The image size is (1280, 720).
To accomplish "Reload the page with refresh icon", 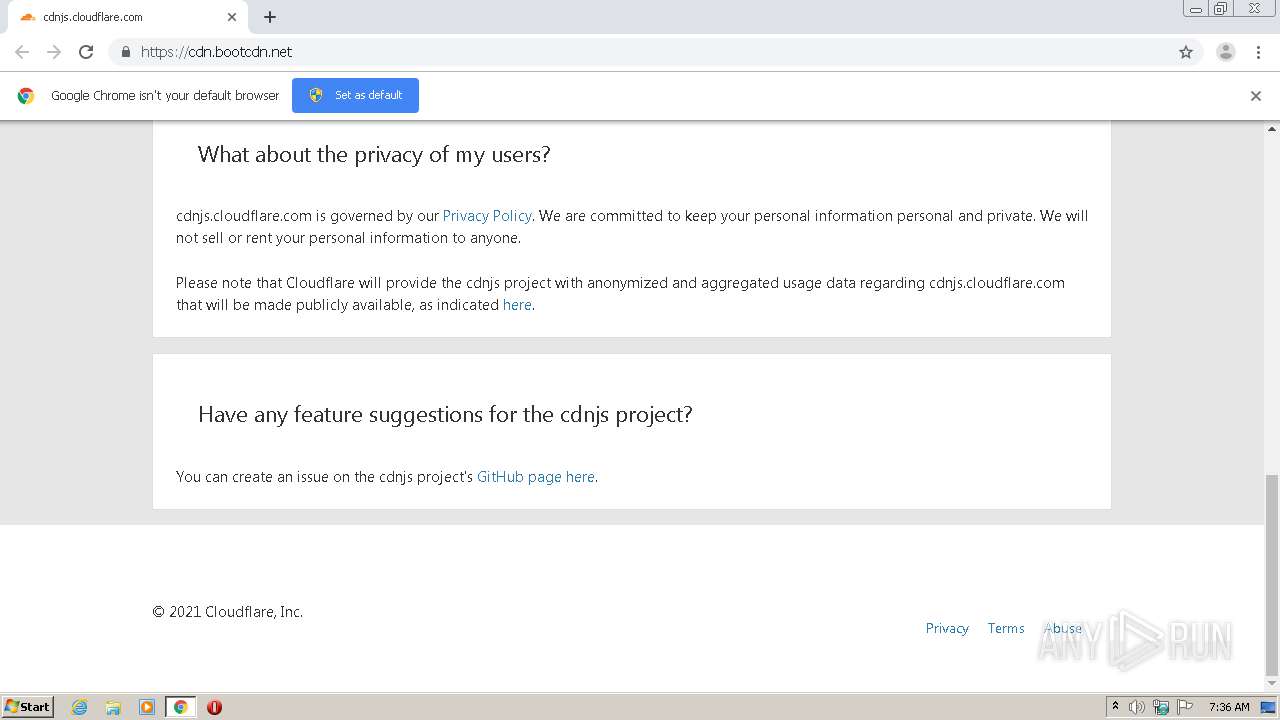I will click(x=86, y=52).
